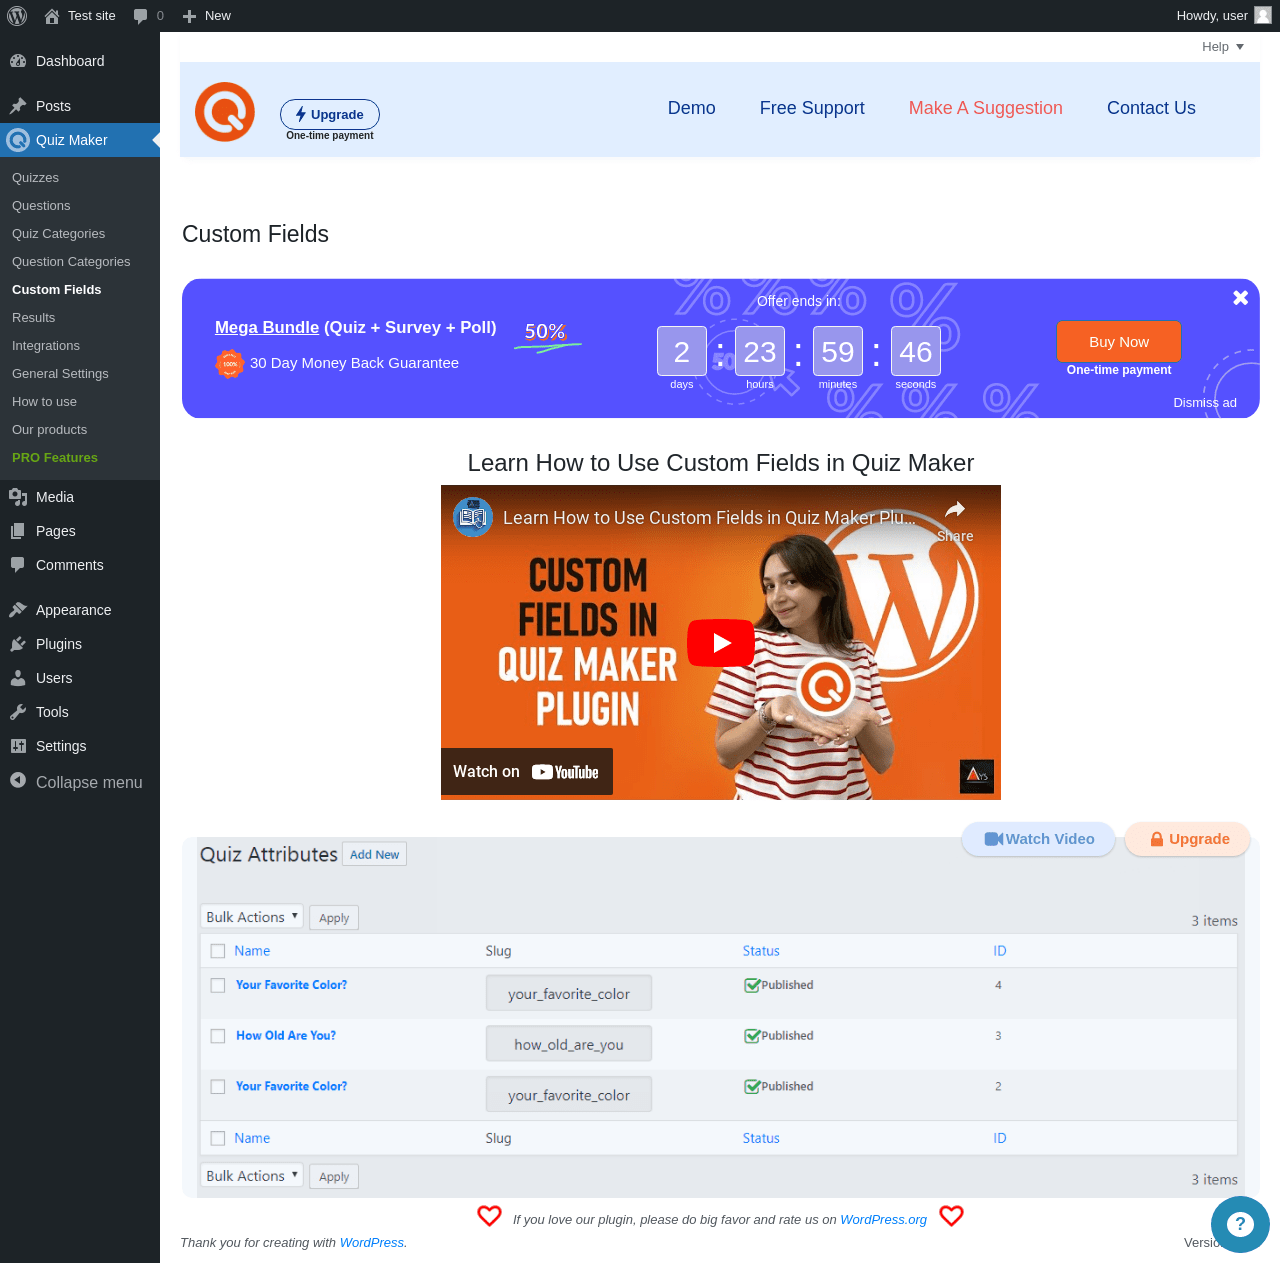Sort by Status column header
The width and height of the screenshot is (1280, 1263).
pyautogui.click(x=761, y=951)
